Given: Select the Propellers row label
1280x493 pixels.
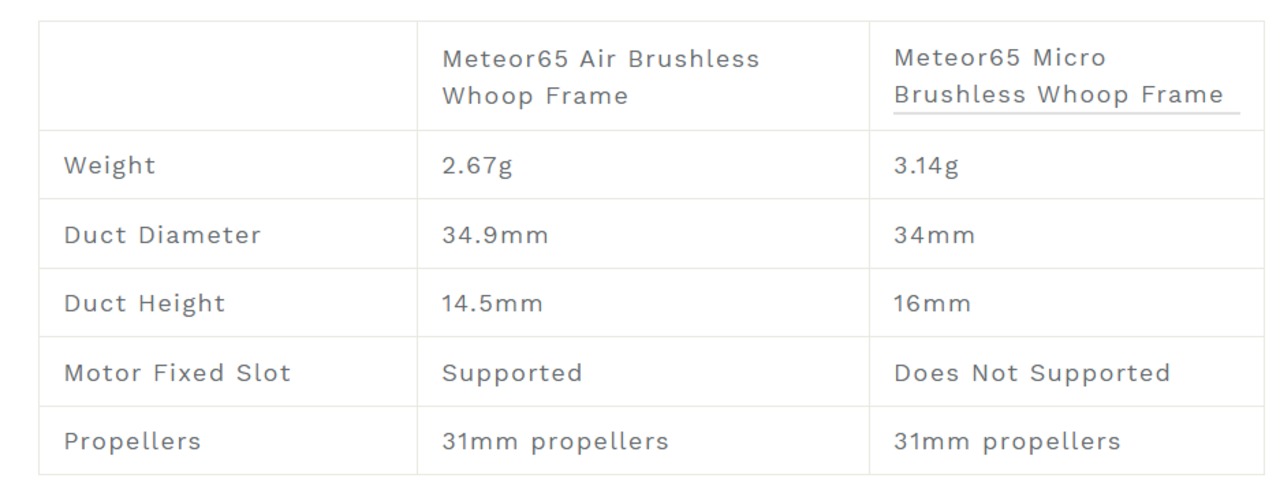Looking at the screenshot, I should click(x=132, y=441).
